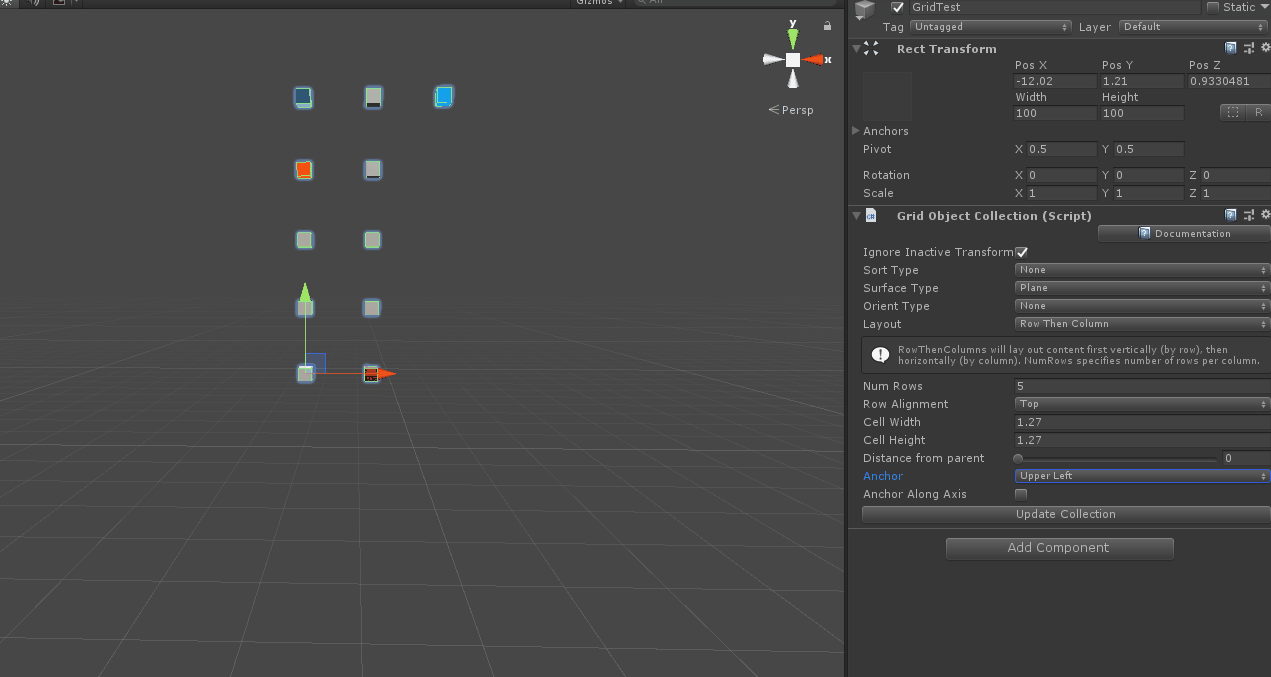Grab the green Y move arrow handle

(305, 291)
